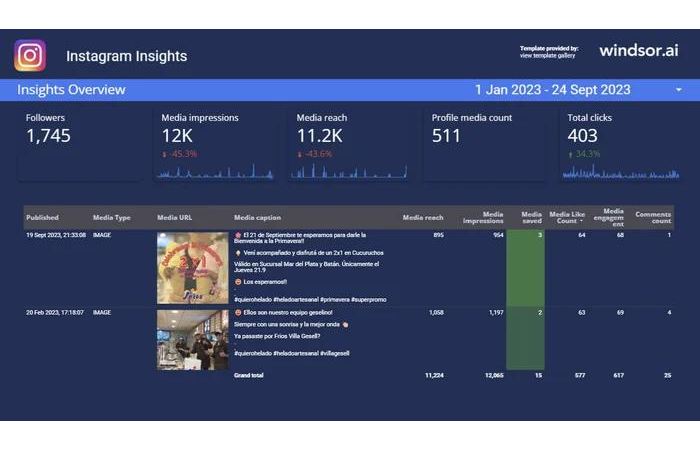The height and width of the screenshot is (450, 700).
Task: Open the 2x1 promo post thumbnail
Action: pos(192,268)
